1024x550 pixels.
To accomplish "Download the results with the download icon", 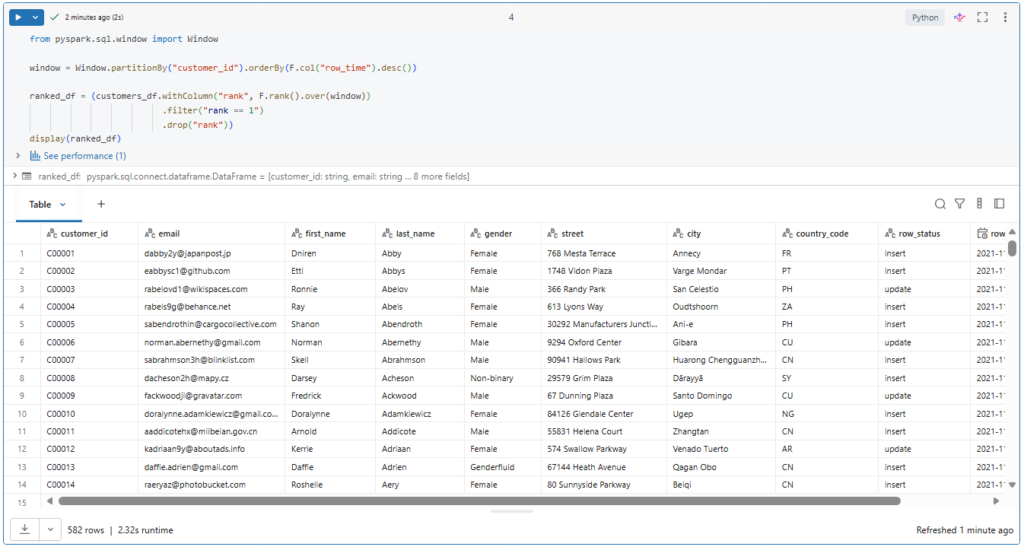I will pyautogui.click(x=22, y=529).
